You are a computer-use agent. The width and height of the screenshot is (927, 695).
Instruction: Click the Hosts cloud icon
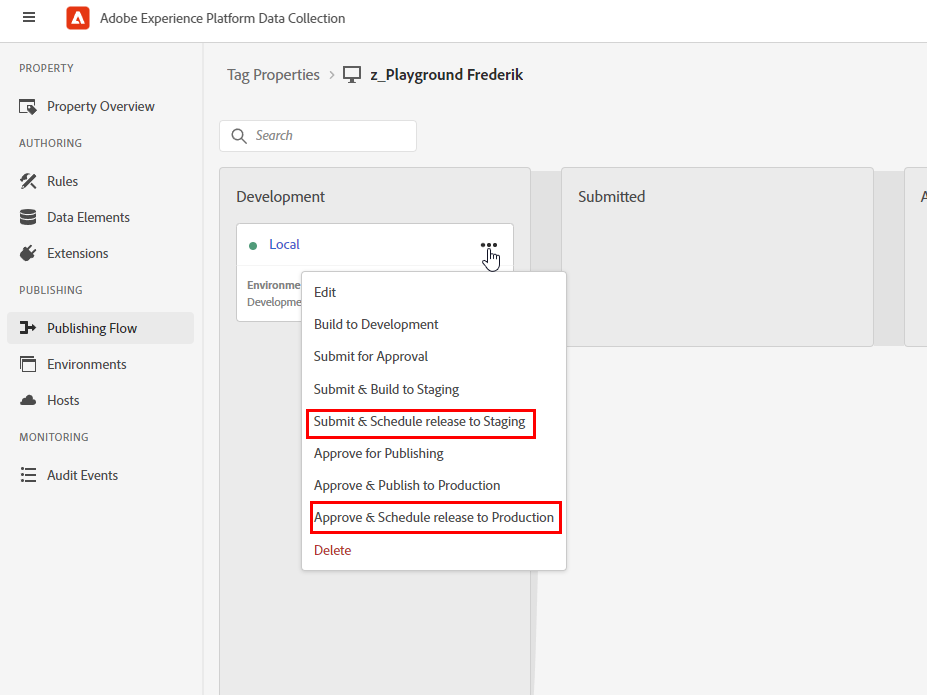click(x=28, y=400)
